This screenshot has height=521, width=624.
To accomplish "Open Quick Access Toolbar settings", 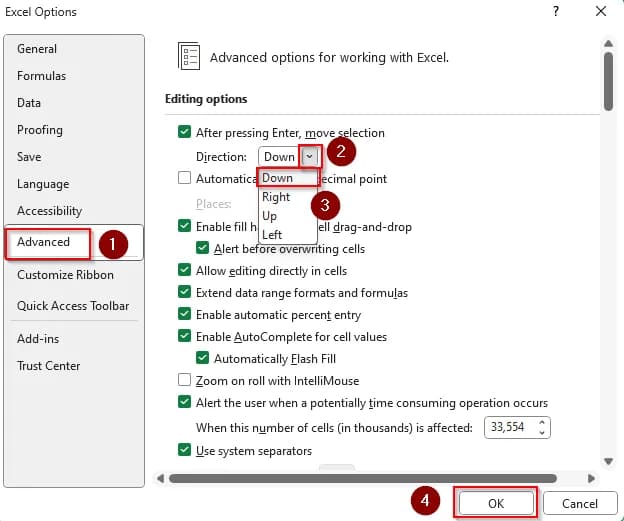I will (73, 306).
